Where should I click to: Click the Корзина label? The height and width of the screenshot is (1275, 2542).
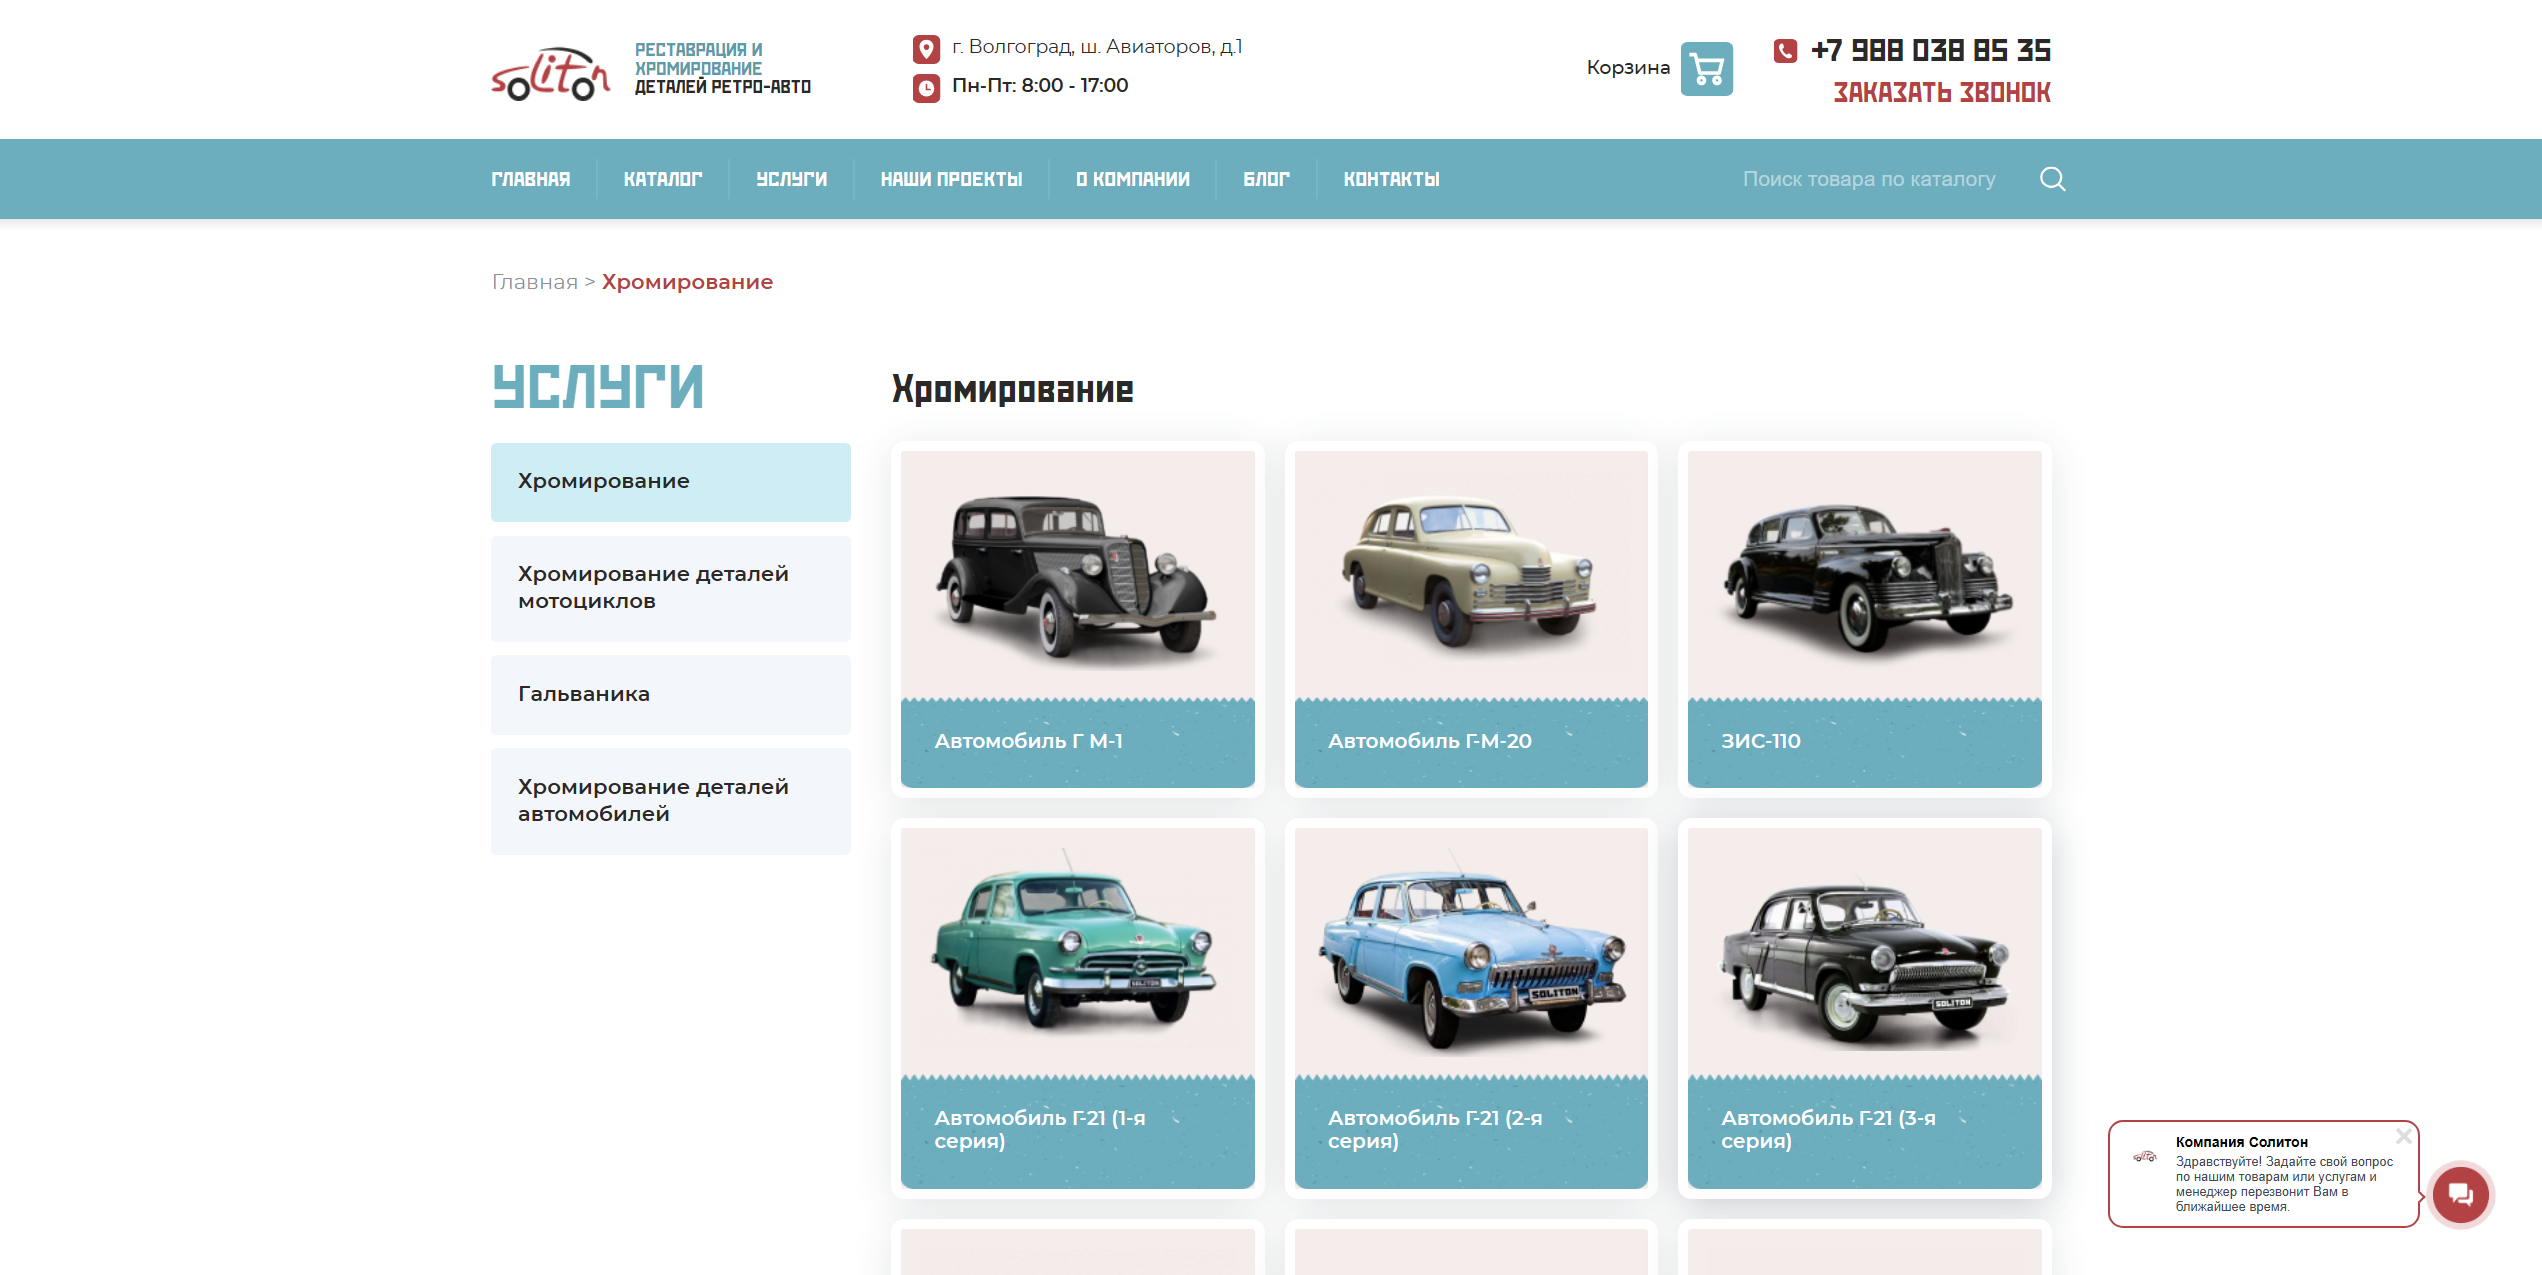click(1628, 68)
